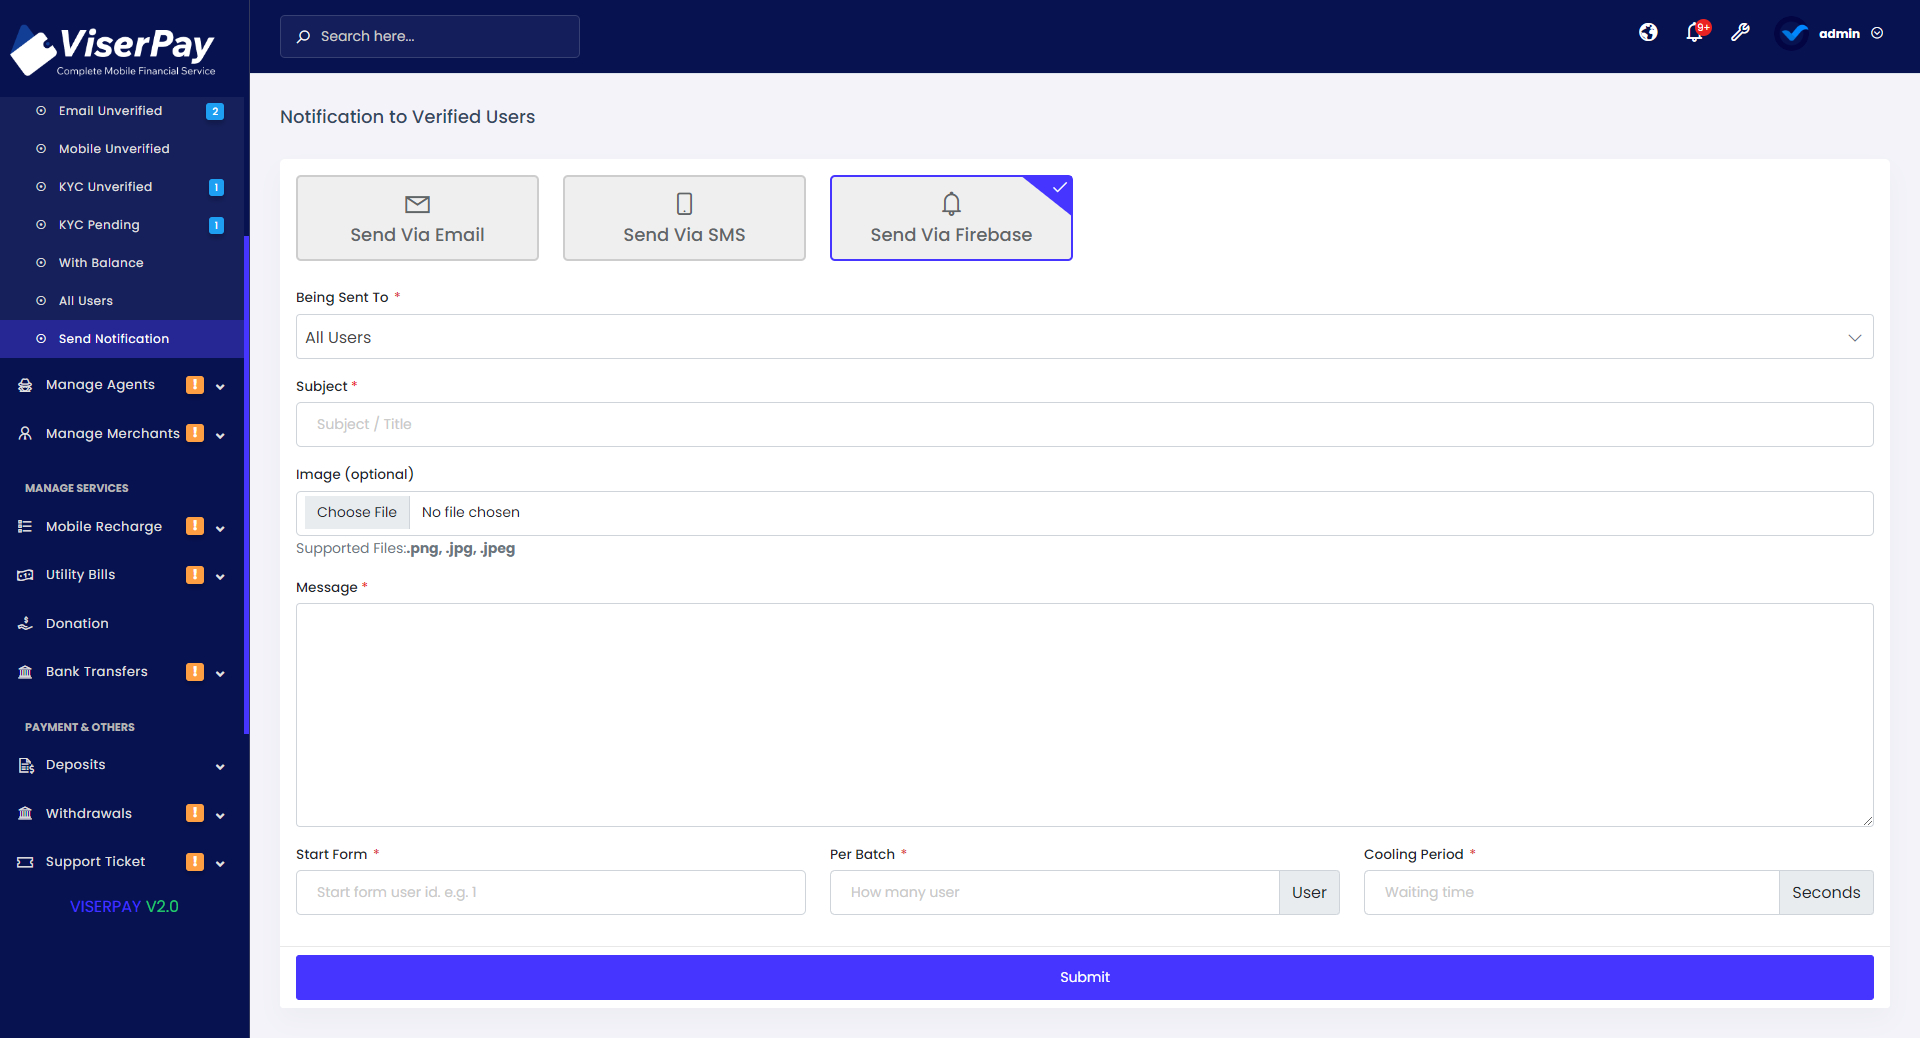1920x1038 pixels.
Task: Click the Bank Transfers building icon
Action: click(24, 672)
